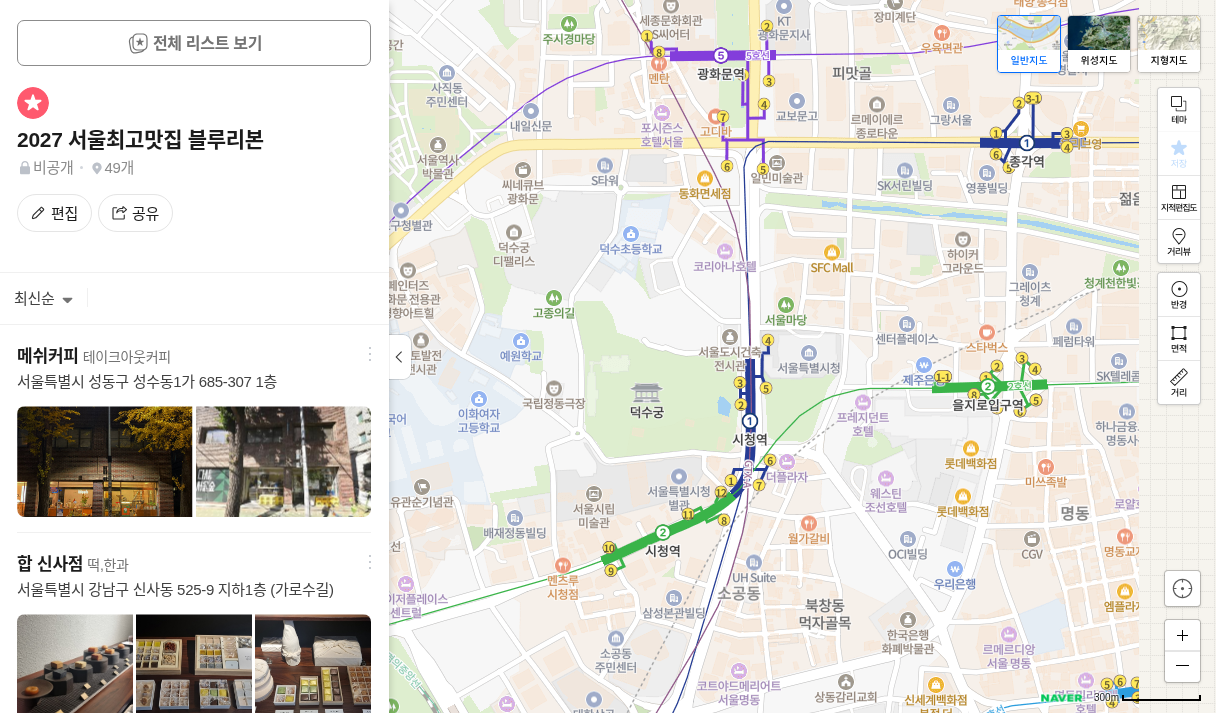Enable the 지적편집도 overlay
The image size is (1216, 713).
pyautogui.click(x=1179, y=198)
